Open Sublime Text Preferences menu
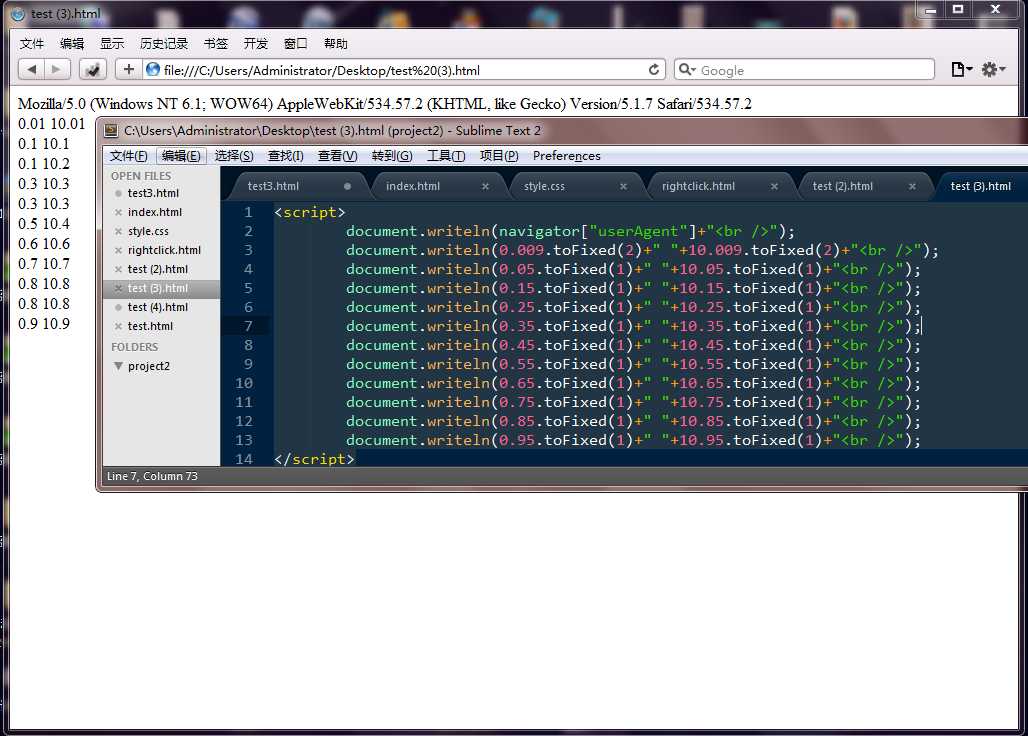The image size is (1028, 736). pyautogui.click(x=566, y=155)
